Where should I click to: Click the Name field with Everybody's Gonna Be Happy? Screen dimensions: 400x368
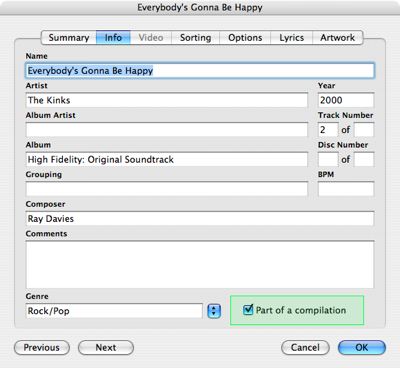[200, 71]
